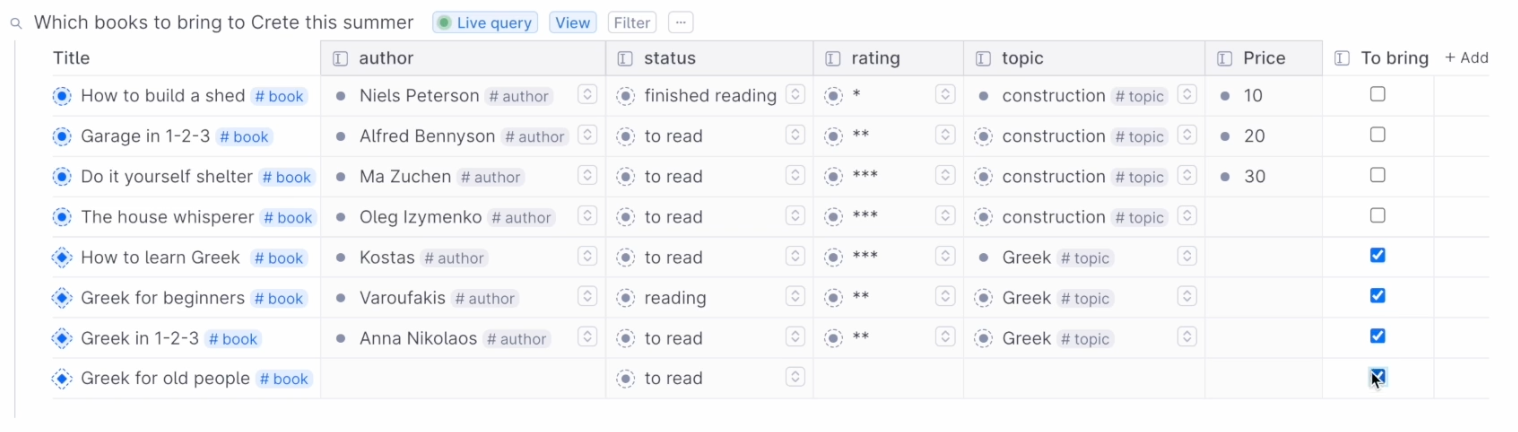Screen dimensions: 1518x432
Task: Expand the rating dropdown for Do it yourself shelter
Action: pos(945,176)
